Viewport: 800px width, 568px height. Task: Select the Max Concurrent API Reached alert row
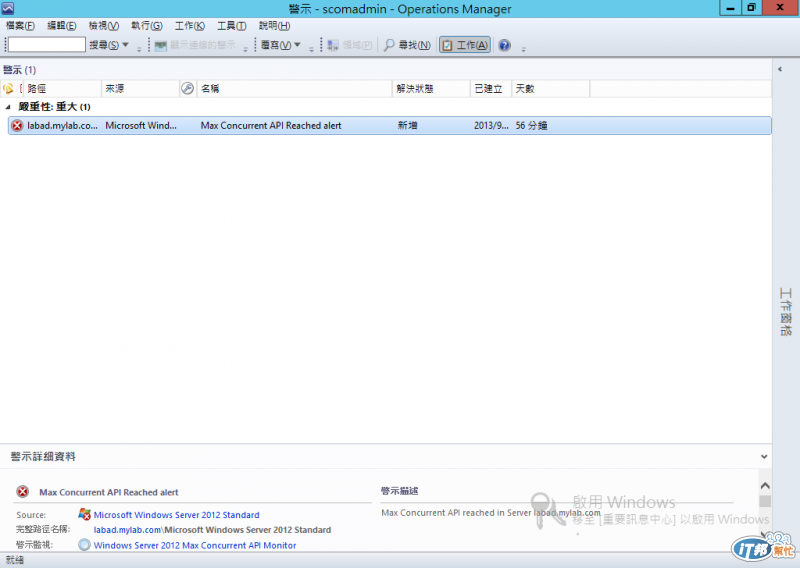coord(390,126)
